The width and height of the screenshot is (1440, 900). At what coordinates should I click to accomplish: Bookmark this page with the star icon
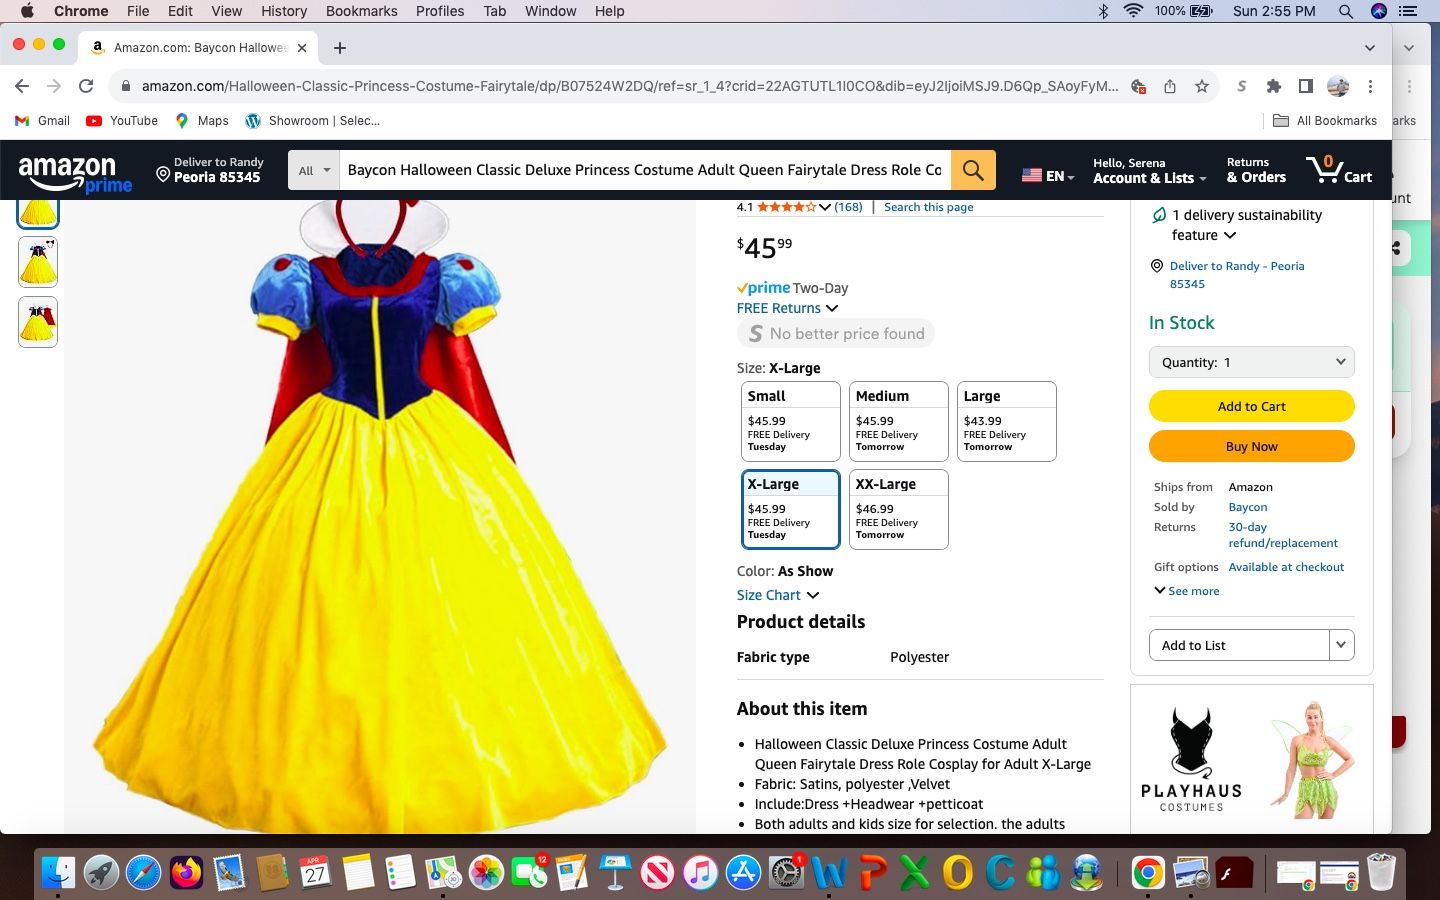click(x=1202, y=86)
